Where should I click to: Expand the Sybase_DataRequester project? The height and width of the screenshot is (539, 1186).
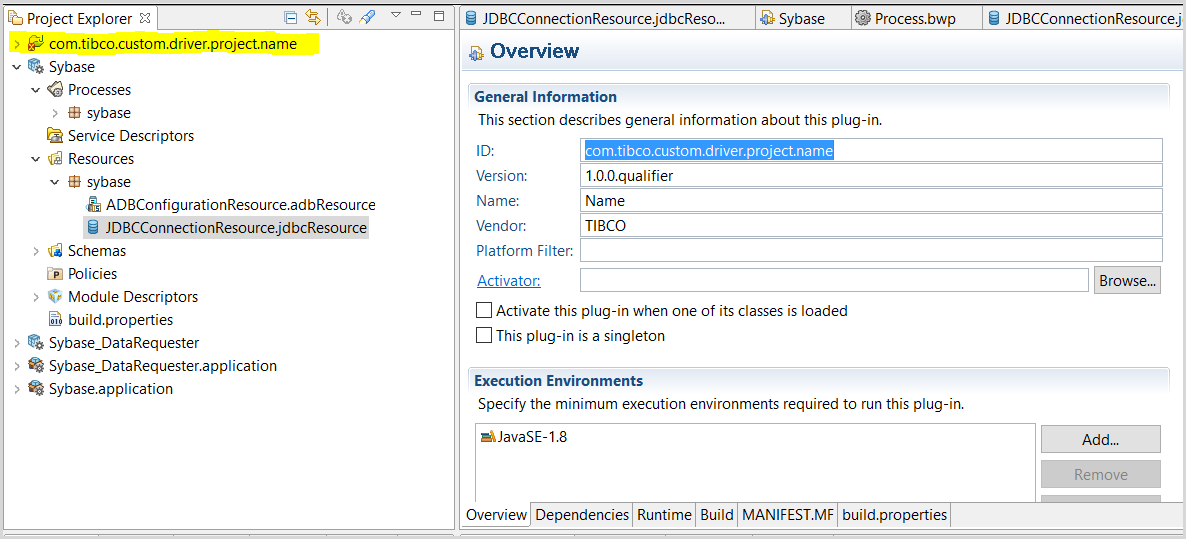click(17, 343)
